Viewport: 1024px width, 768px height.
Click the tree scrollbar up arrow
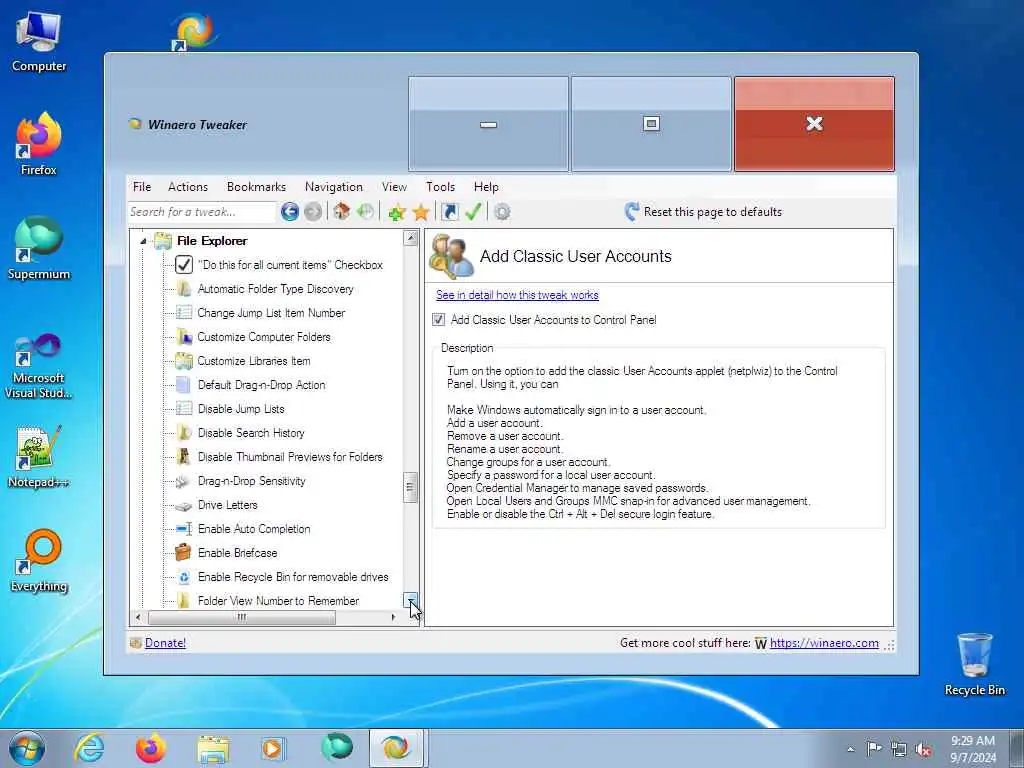tap(411, 238)
